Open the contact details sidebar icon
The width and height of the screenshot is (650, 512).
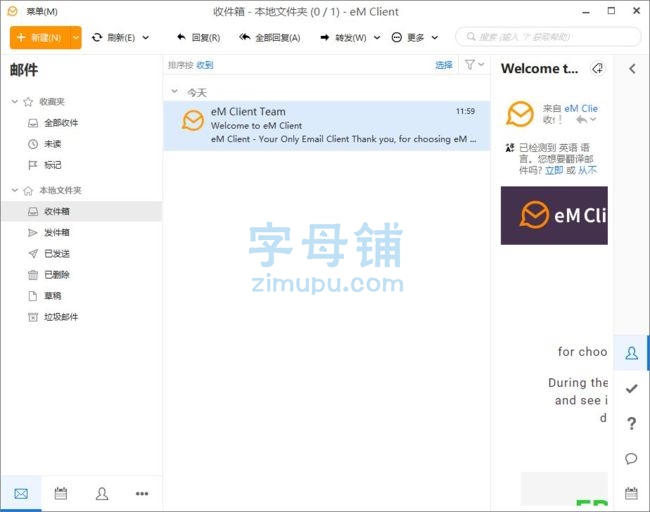(x=631, y=353)
